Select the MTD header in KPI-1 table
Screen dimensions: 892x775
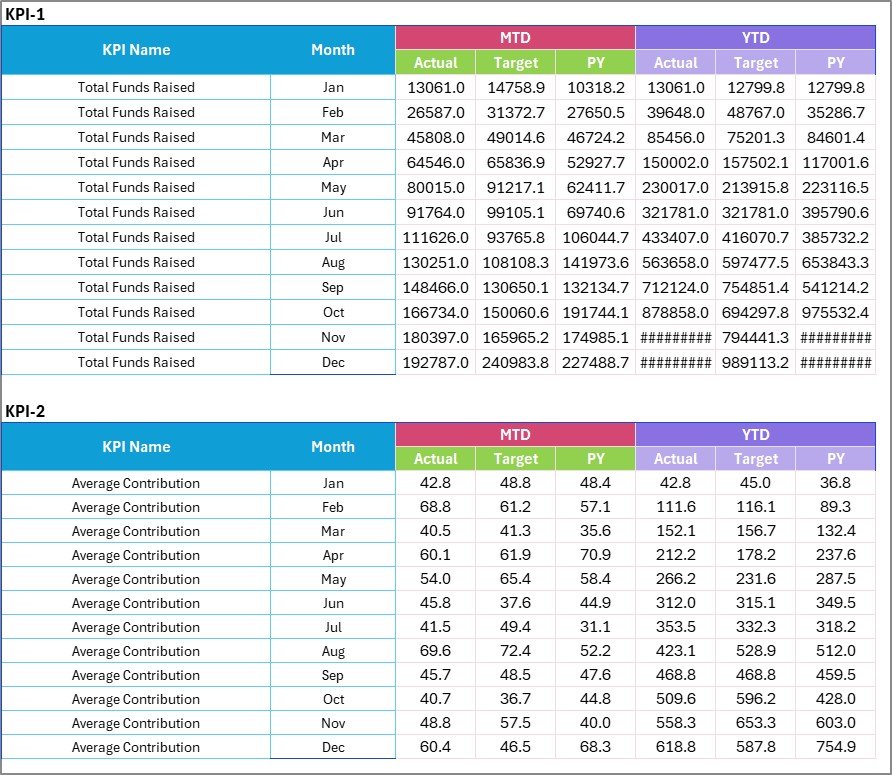(x=516, y=37)
